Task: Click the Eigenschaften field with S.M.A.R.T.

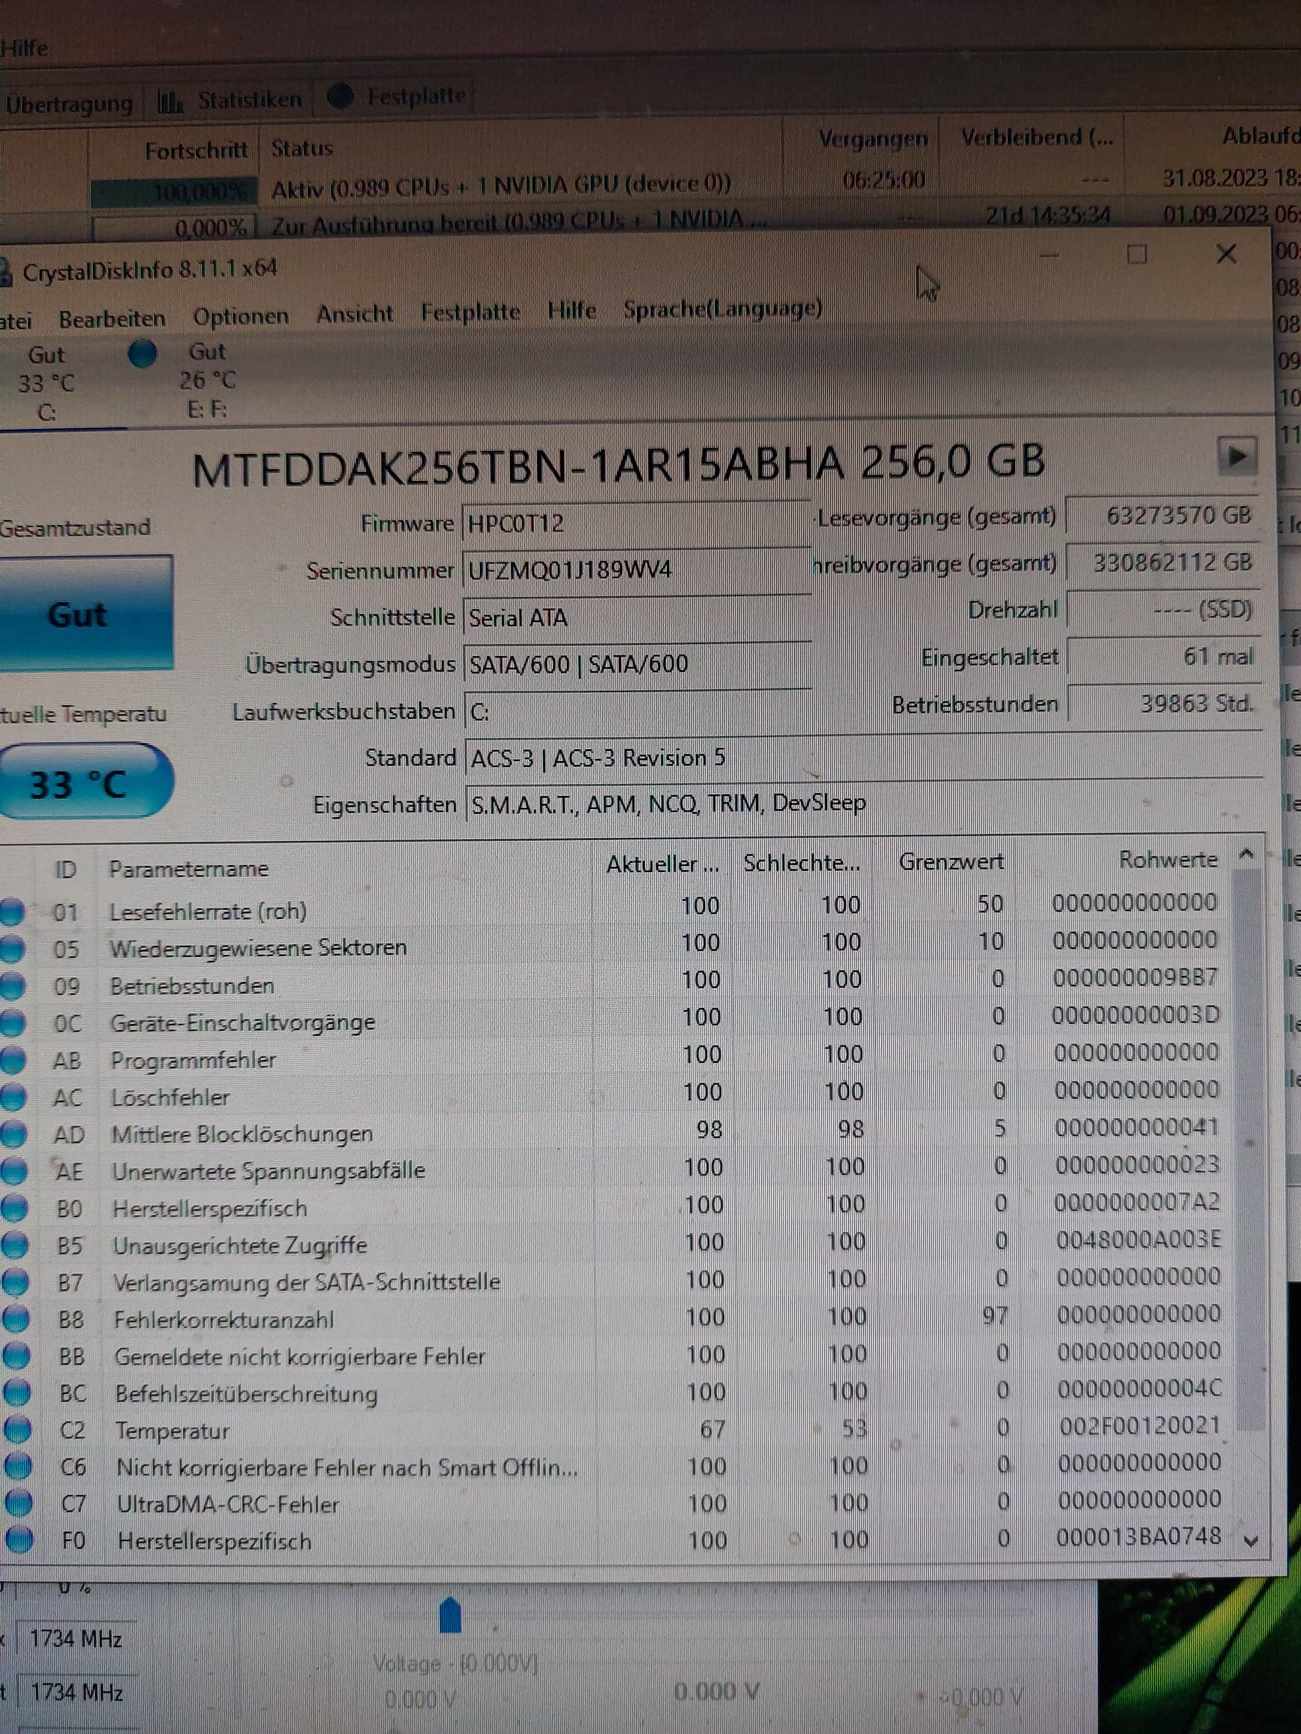Action: tap(864, 803)
